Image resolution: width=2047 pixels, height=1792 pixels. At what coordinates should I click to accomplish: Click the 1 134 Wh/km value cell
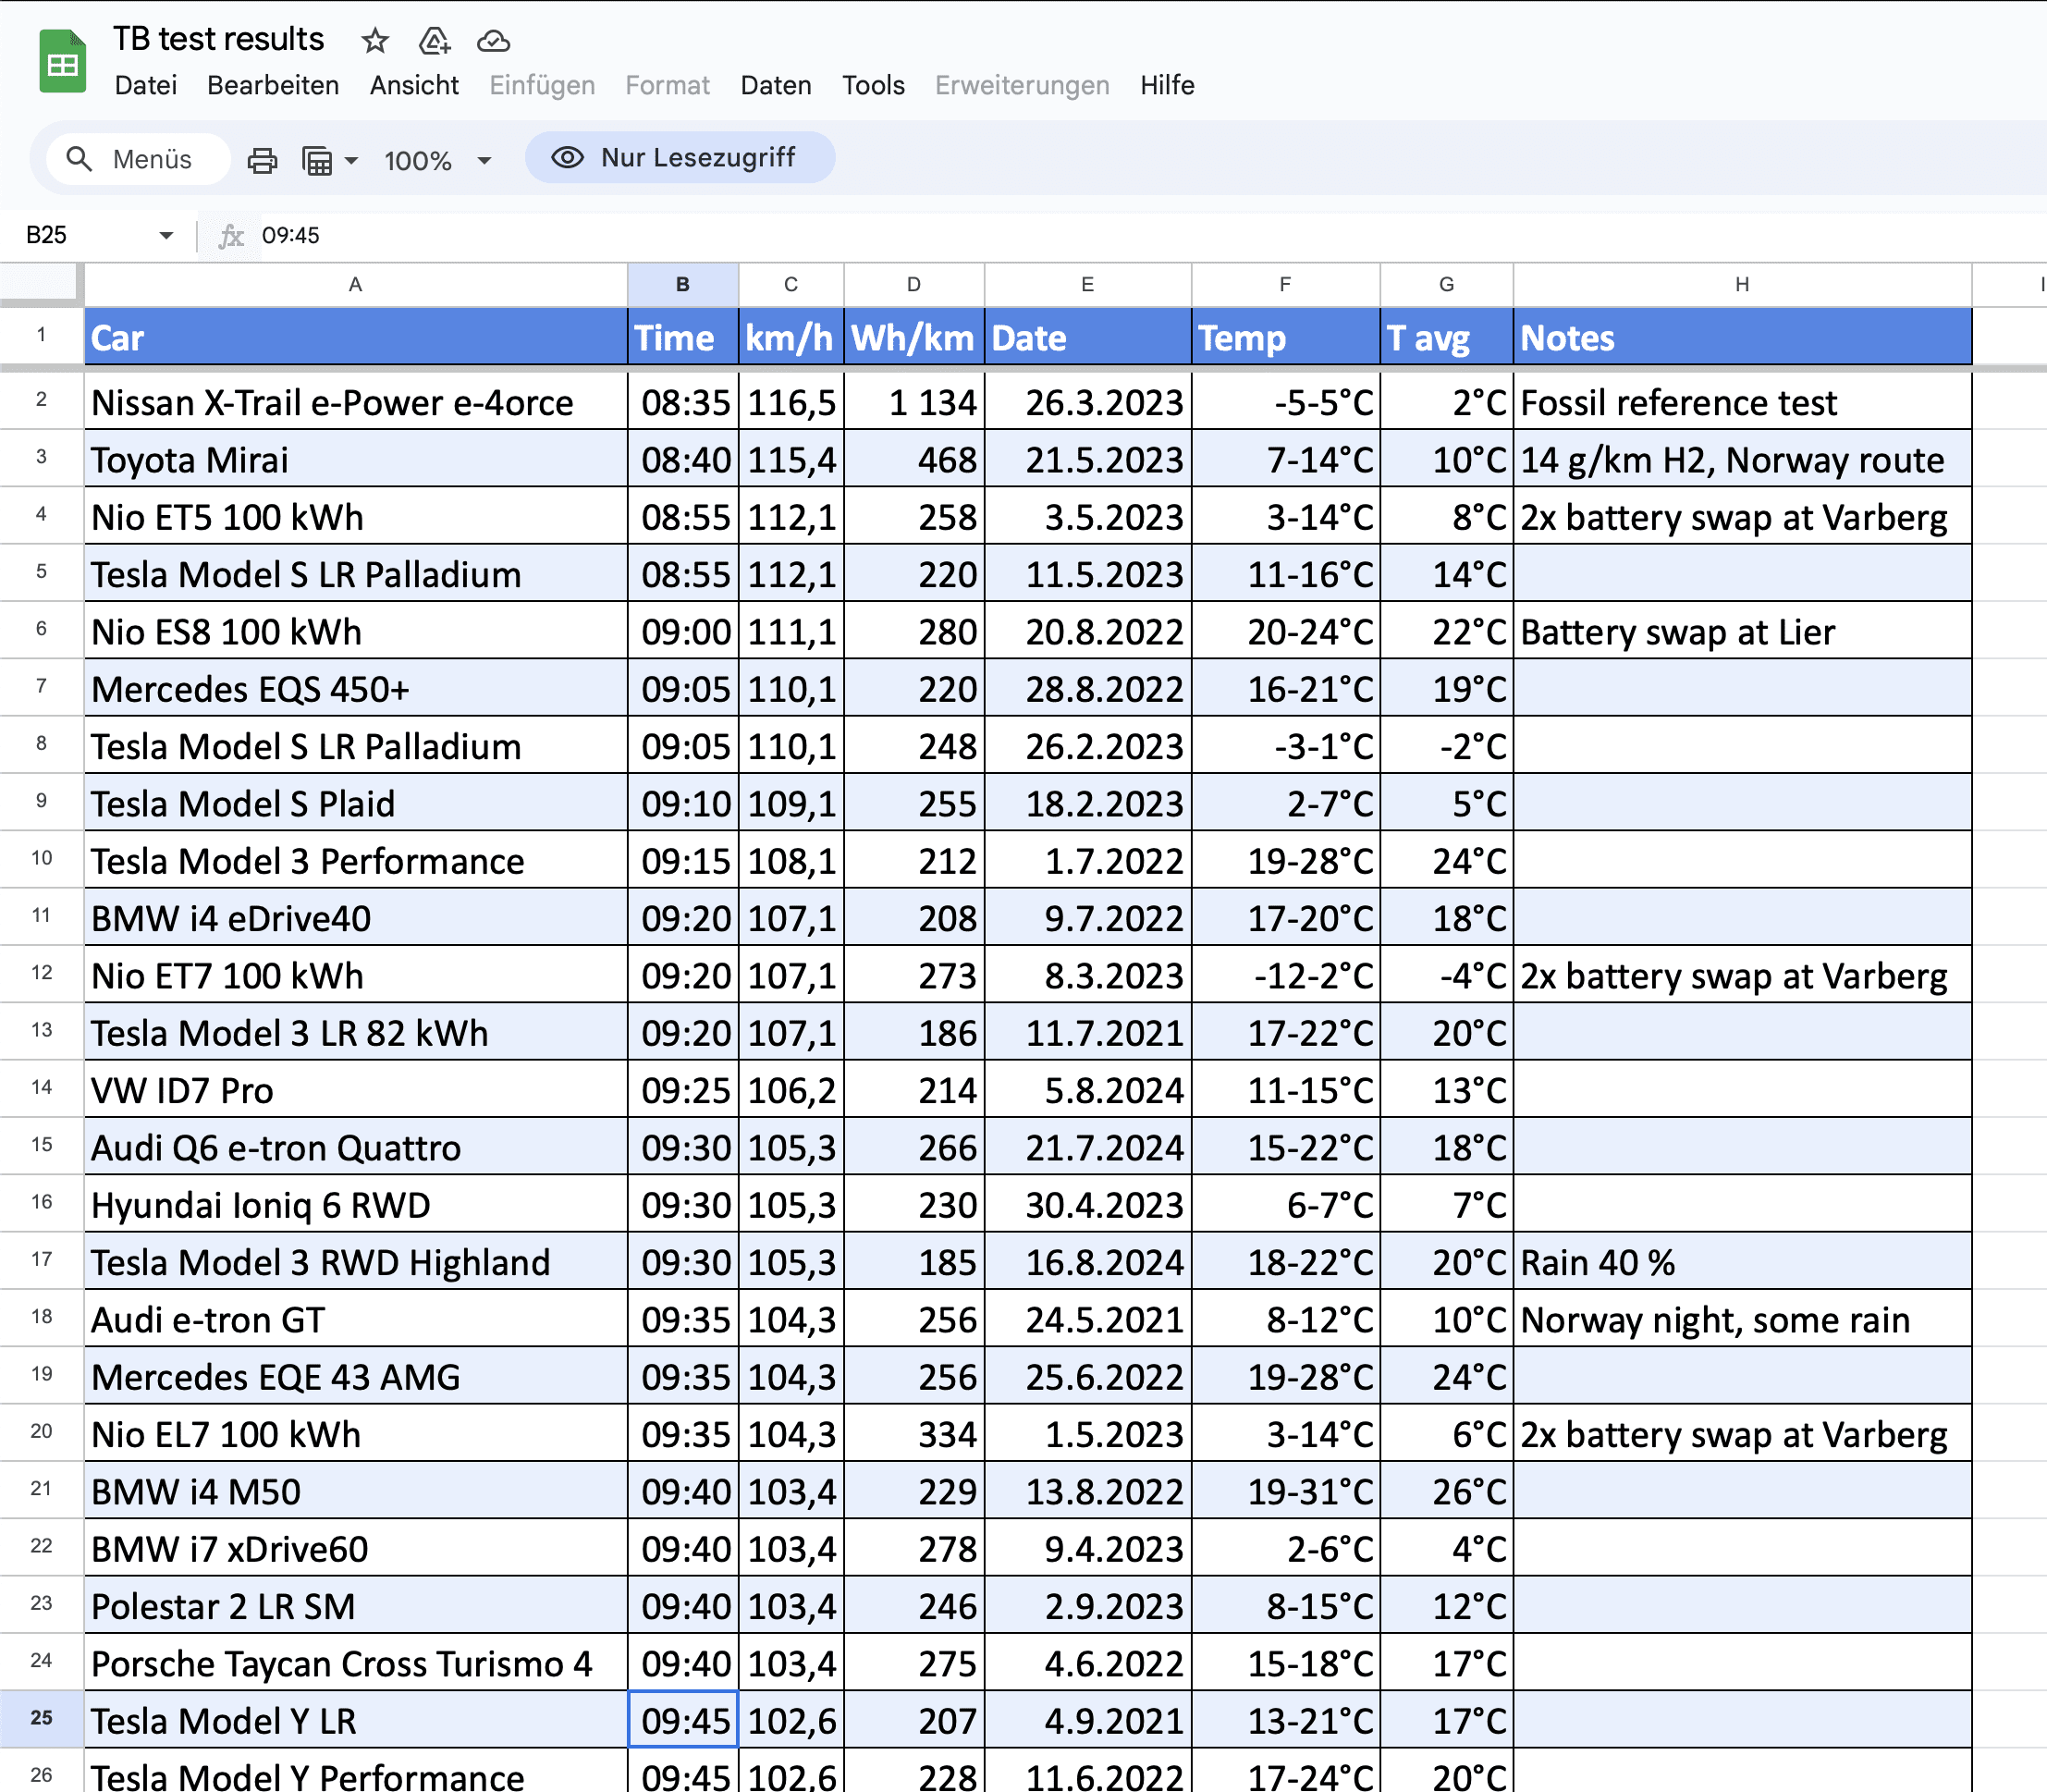(x=914, y=402)
